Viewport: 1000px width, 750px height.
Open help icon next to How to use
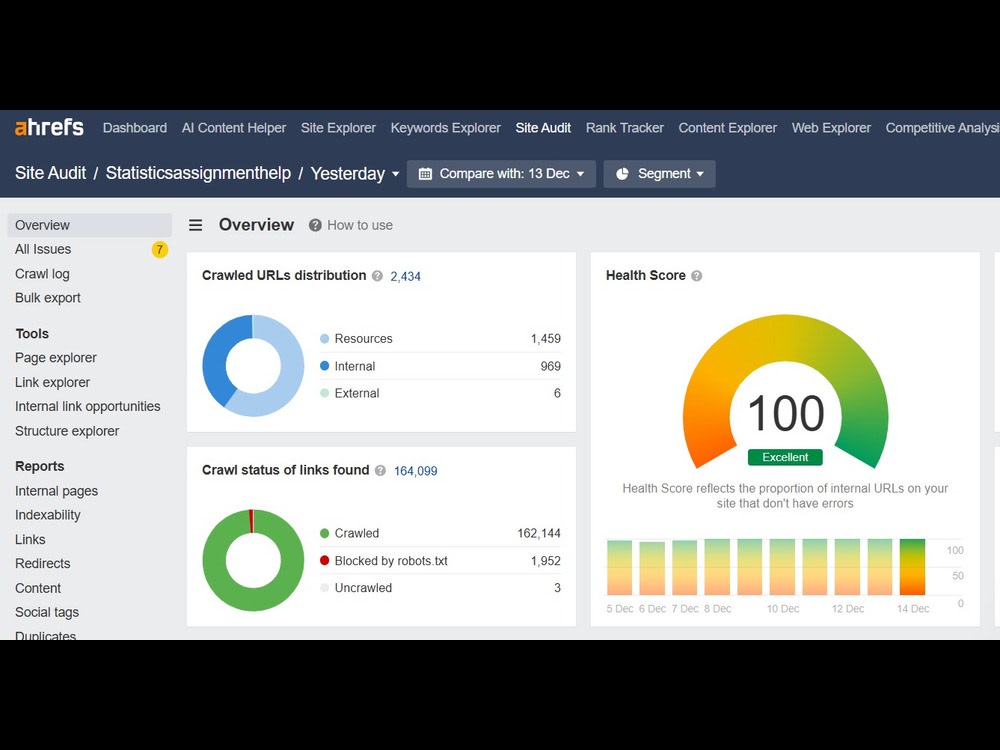315,225
